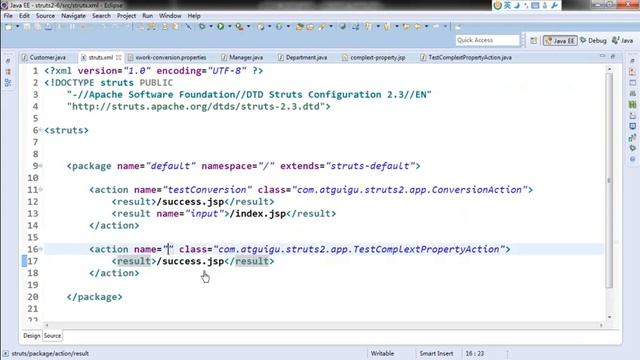Screen dimensions: 640x360
Task: Open the Source menu
Action: [x=45, y=16]
